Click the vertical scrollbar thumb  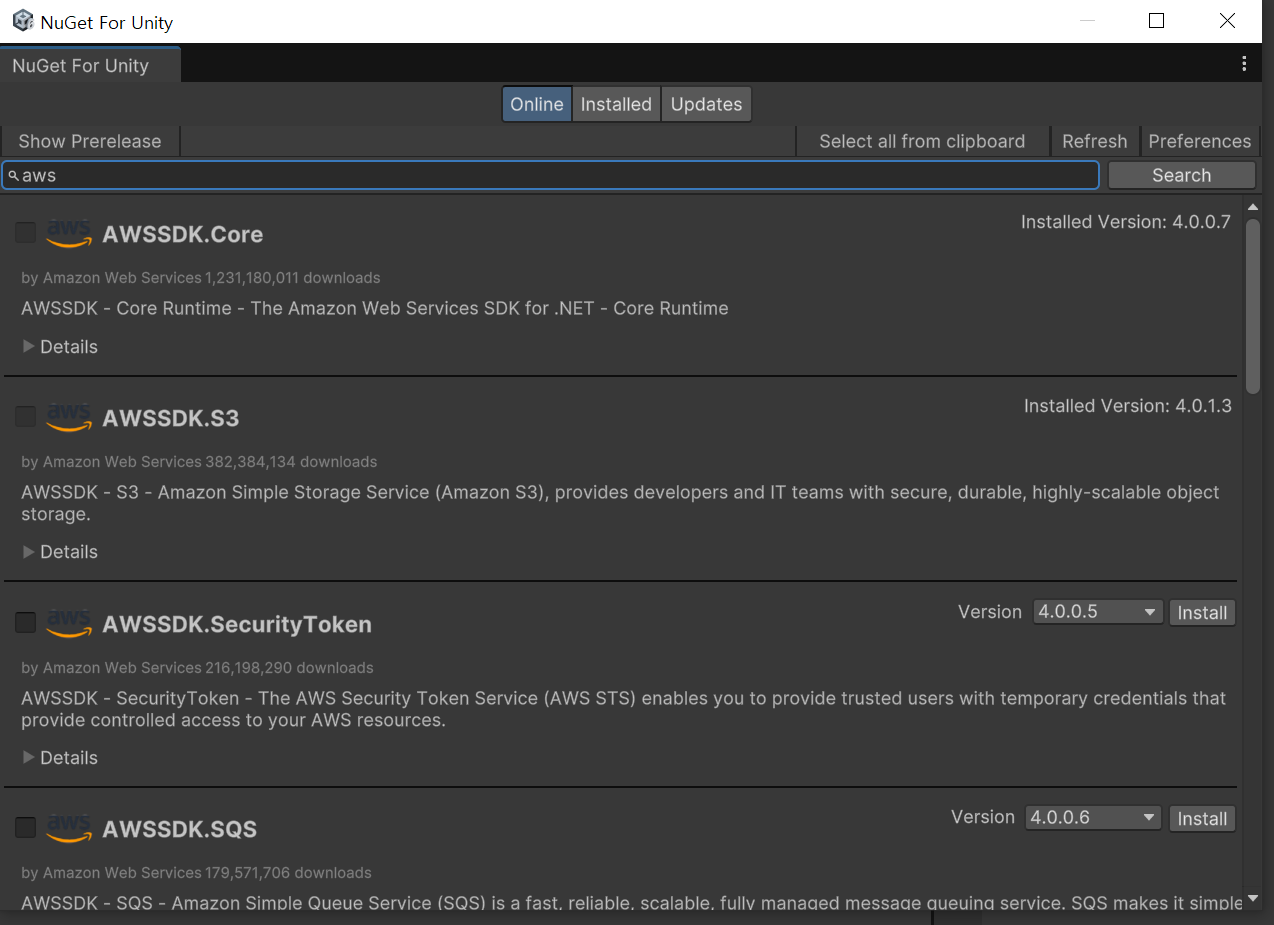pyautogui.click(x=1253, y=305)
